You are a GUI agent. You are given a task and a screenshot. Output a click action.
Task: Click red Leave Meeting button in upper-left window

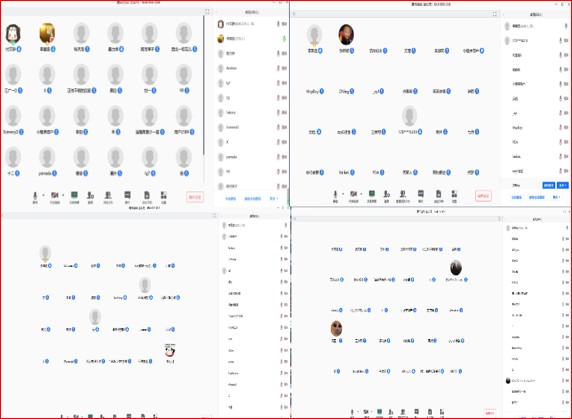tap(195, 197)
